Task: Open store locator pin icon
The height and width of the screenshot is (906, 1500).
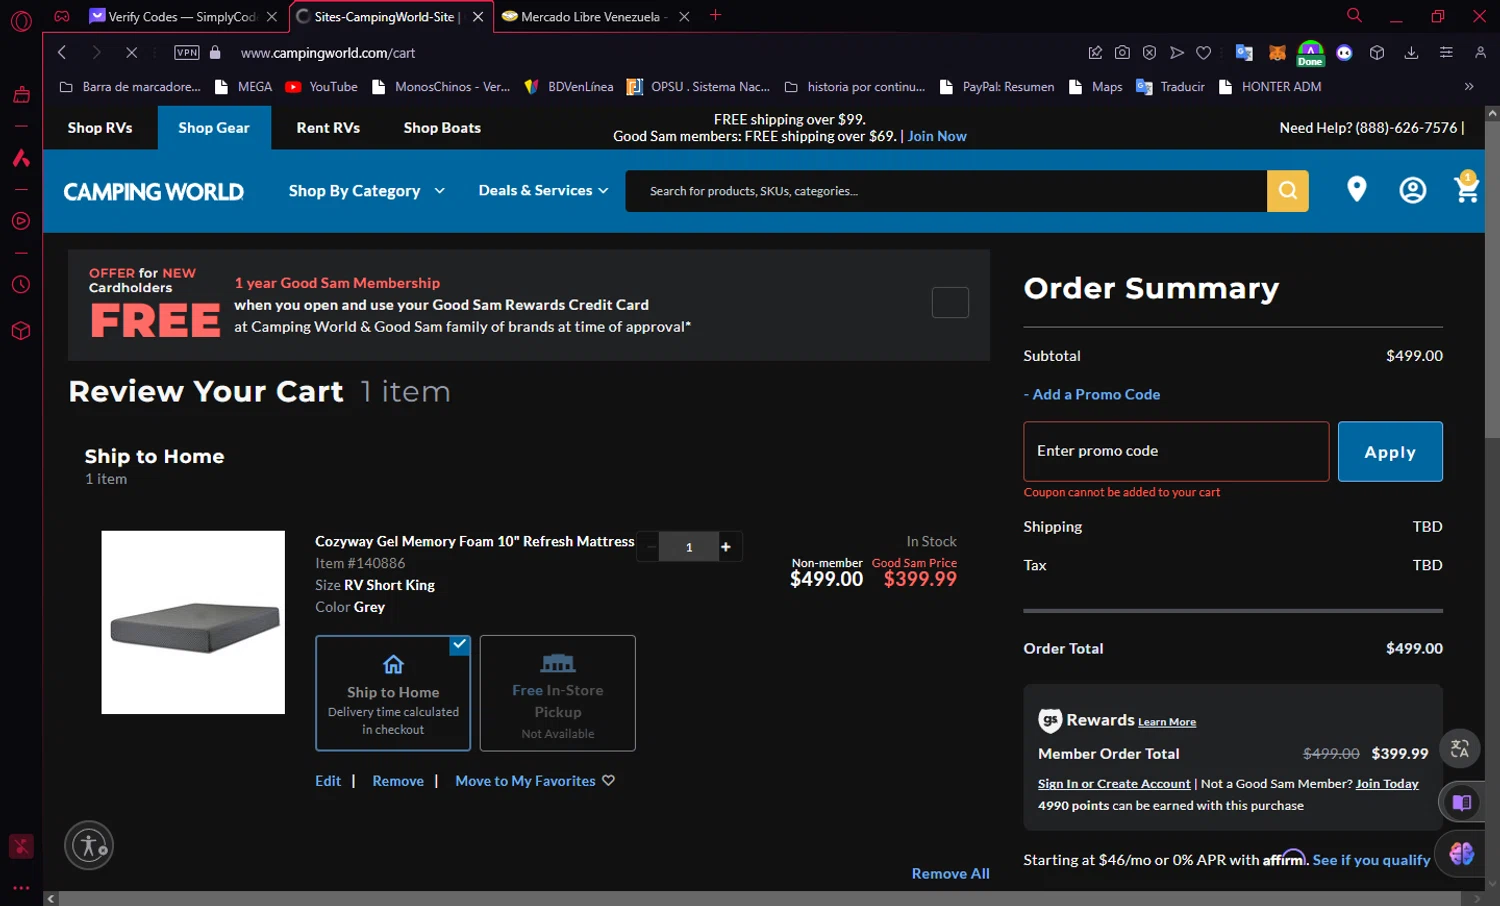Action: (1356, 189)
